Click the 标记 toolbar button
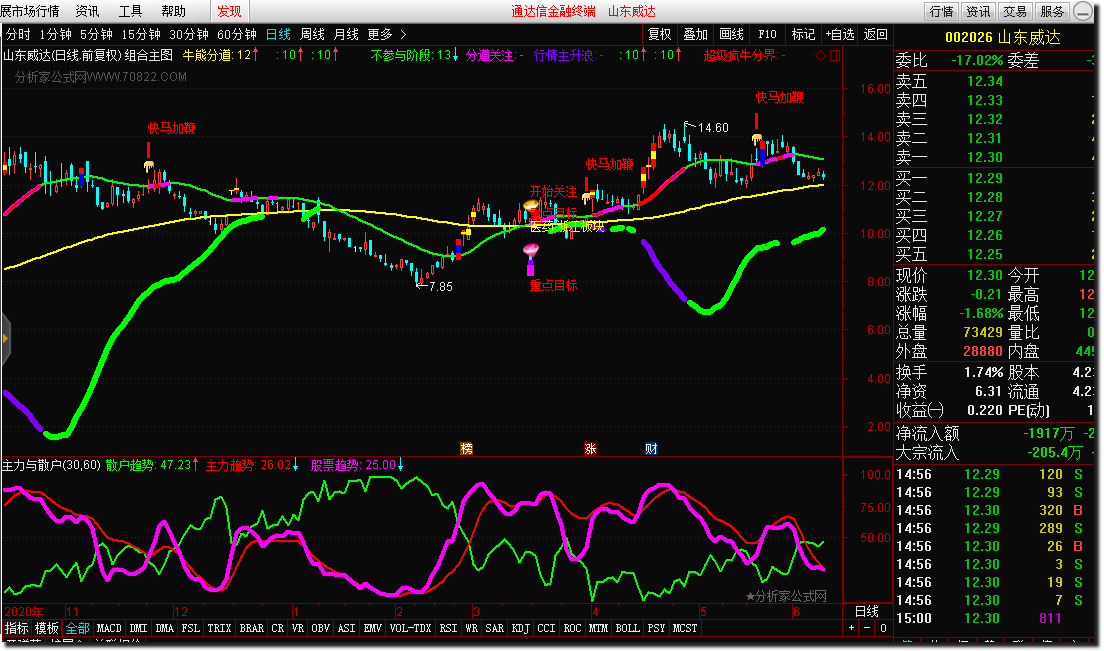 coord(803,34)
